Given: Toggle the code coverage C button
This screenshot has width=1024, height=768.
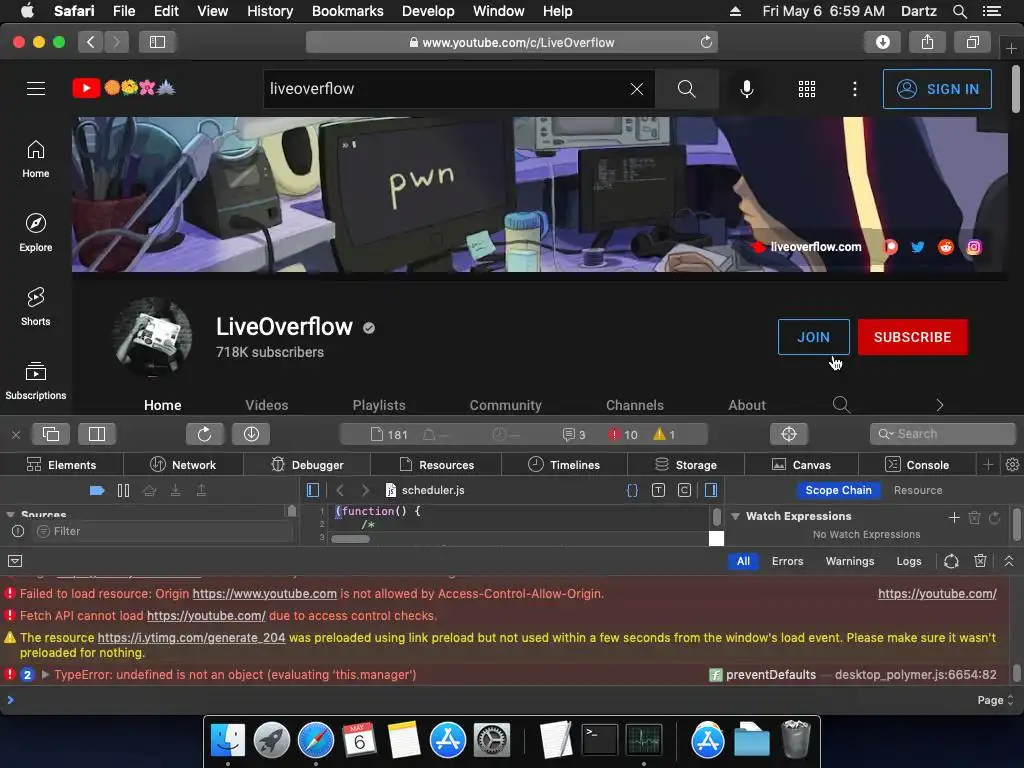Looking at the screenshot, I should pyautogui.click(x=684, y=490).
